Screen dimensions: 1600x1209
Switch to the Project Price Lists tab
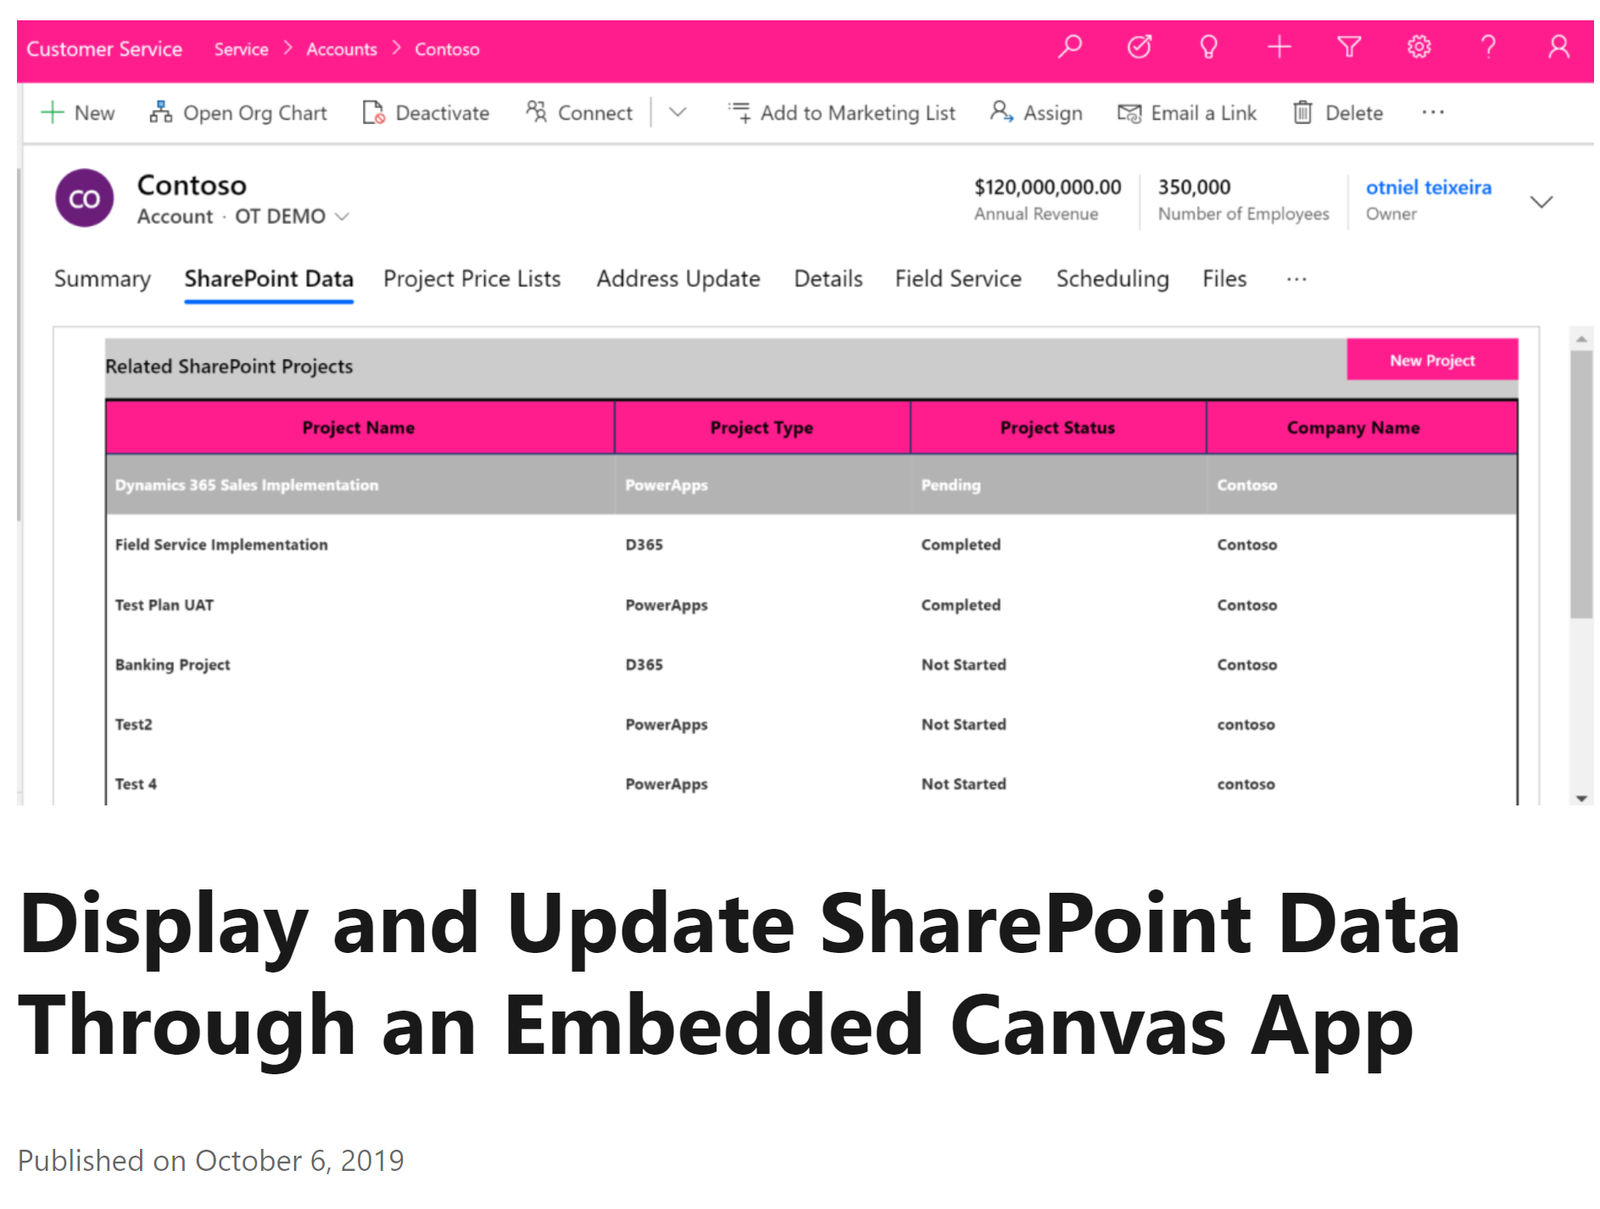[471, 279]
